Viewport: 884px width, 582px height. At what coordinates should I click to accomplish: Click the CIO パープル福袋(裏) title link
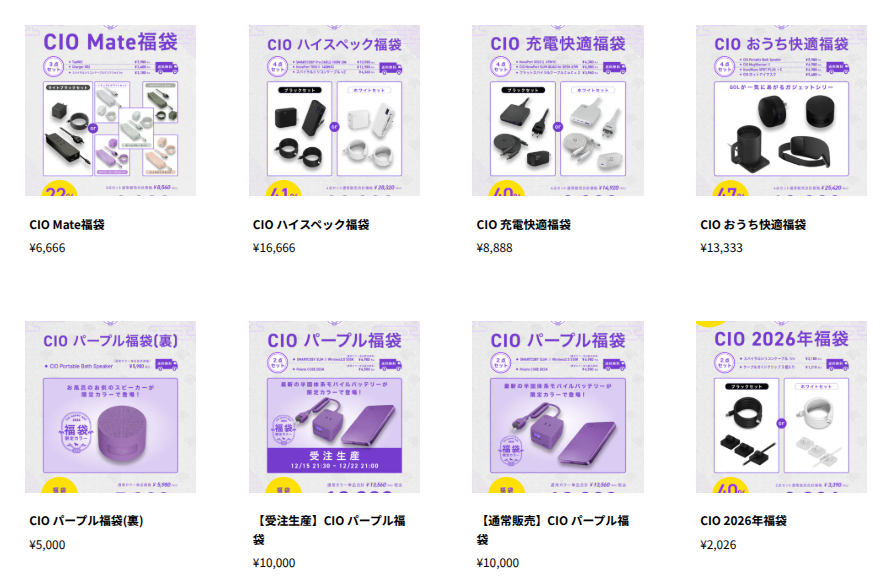86,521
